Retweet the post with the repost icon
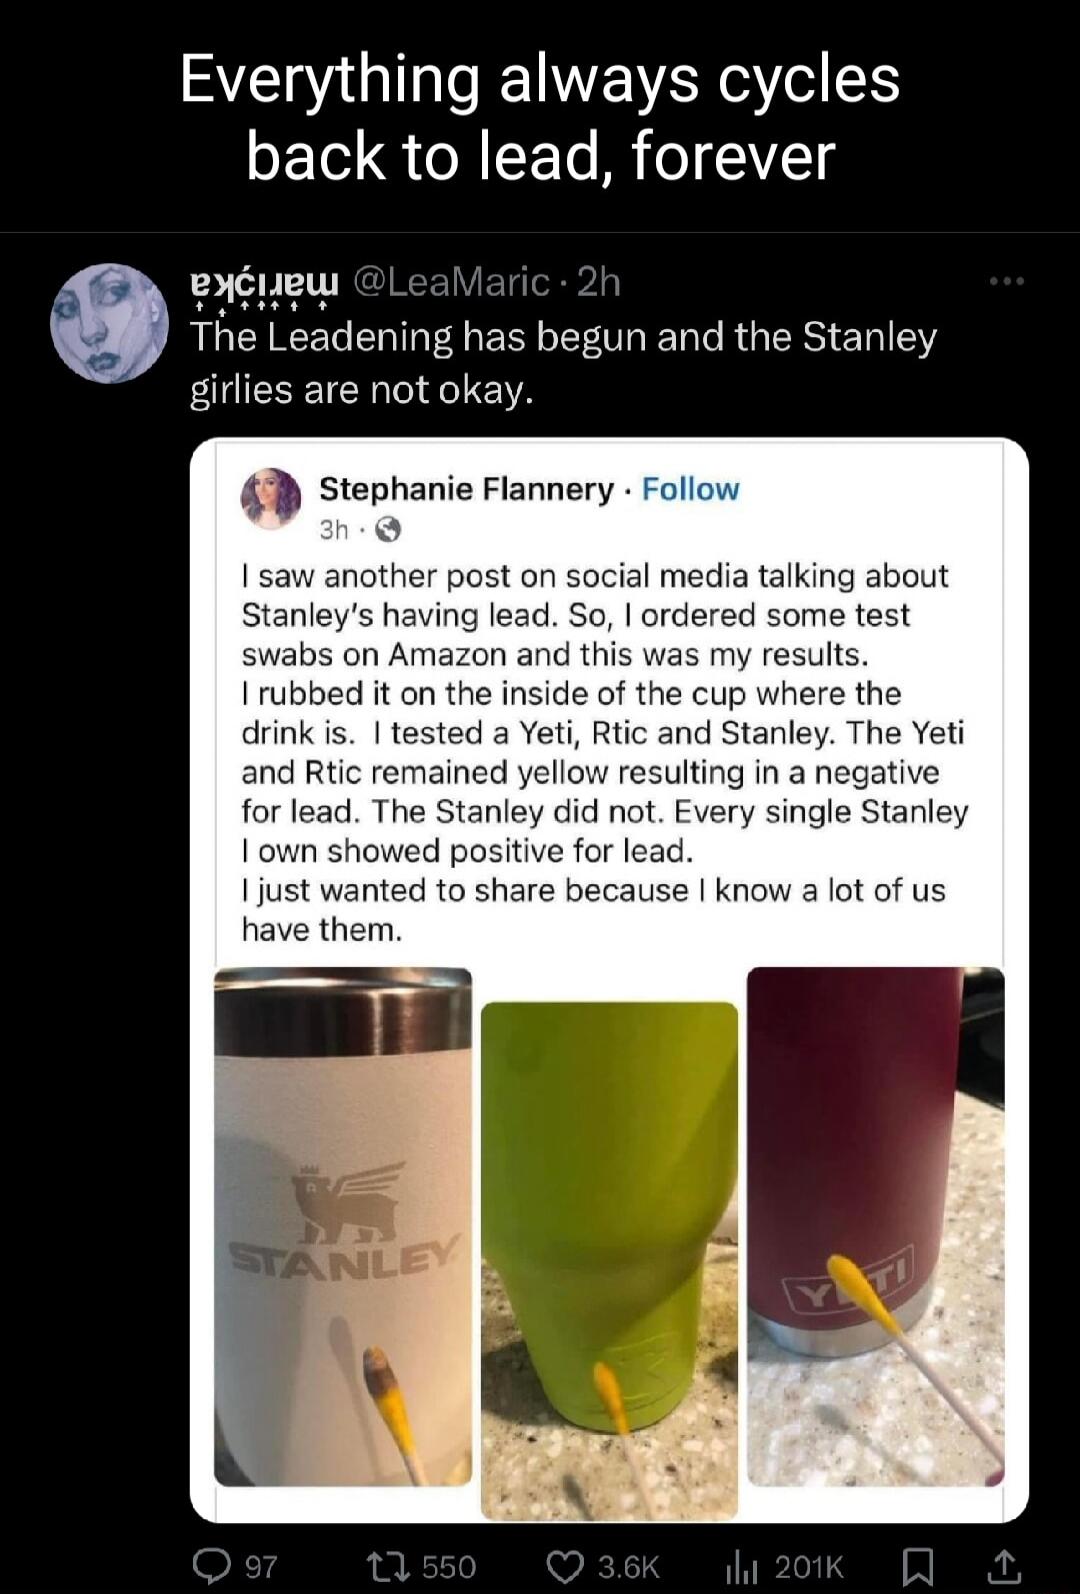 click(385, 1565)
